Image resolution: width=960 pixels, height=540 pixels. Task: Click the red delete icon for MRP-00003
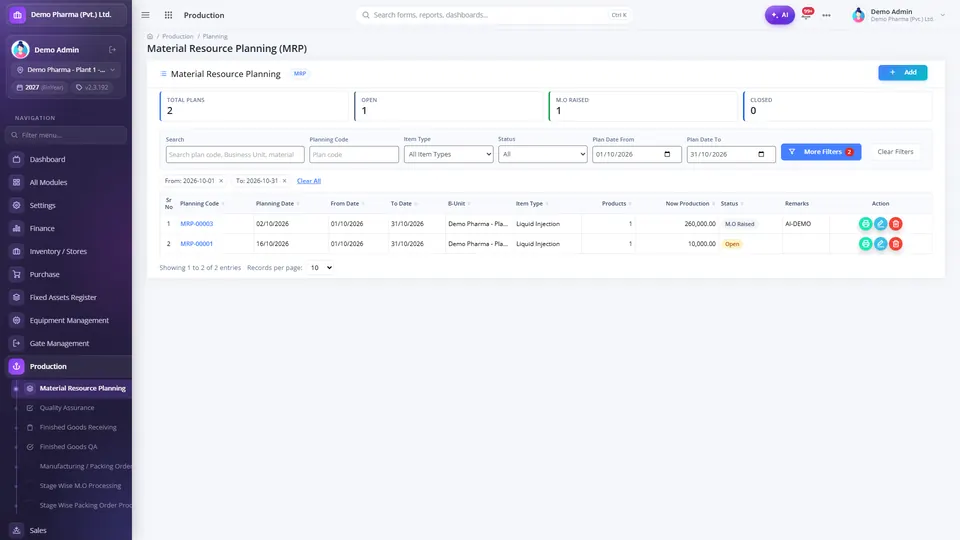tap(896, 224)
